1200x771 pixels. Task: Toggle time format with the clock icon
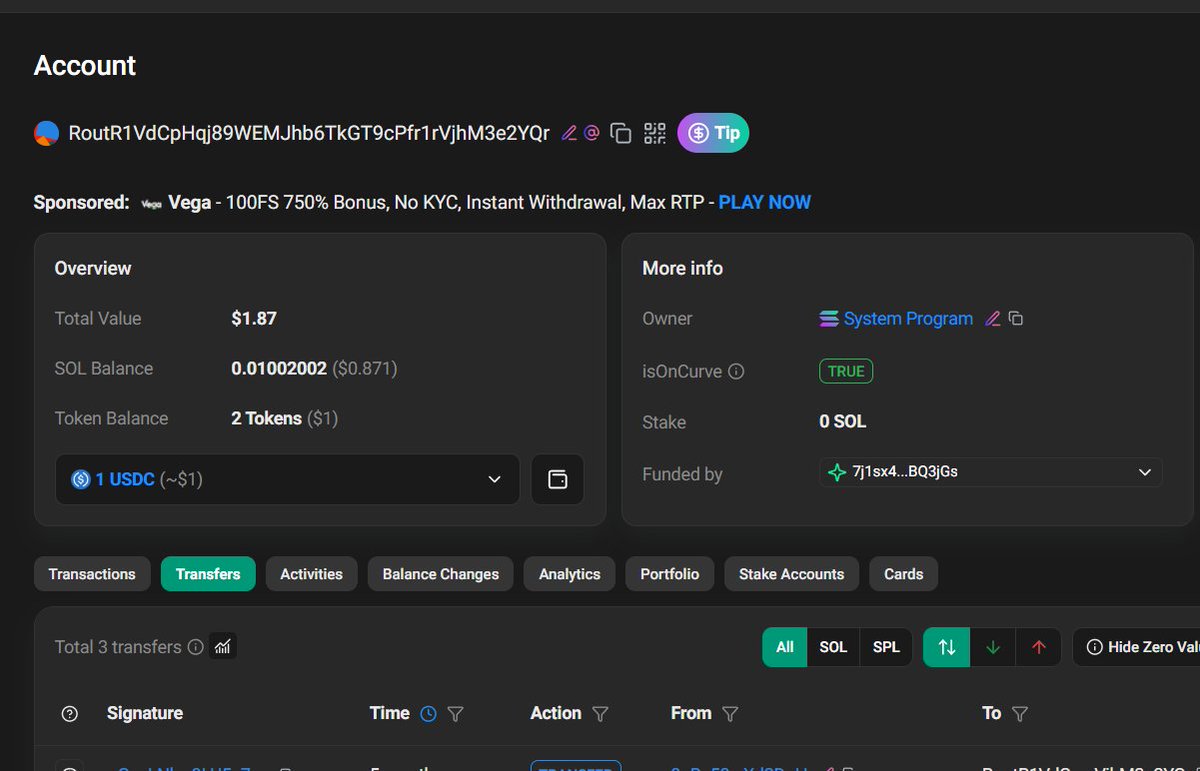[x=428, y=714]
